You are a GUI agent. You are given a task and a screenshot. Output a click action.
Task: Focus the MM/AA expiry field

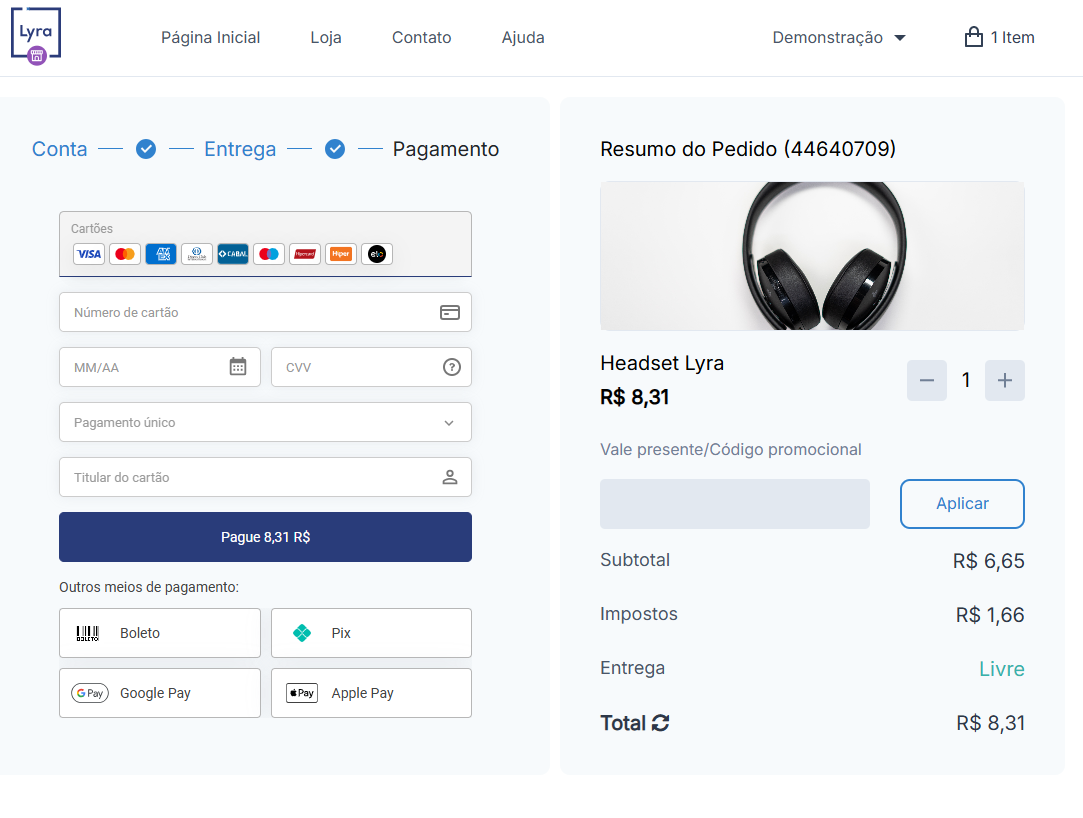point(160,367)
